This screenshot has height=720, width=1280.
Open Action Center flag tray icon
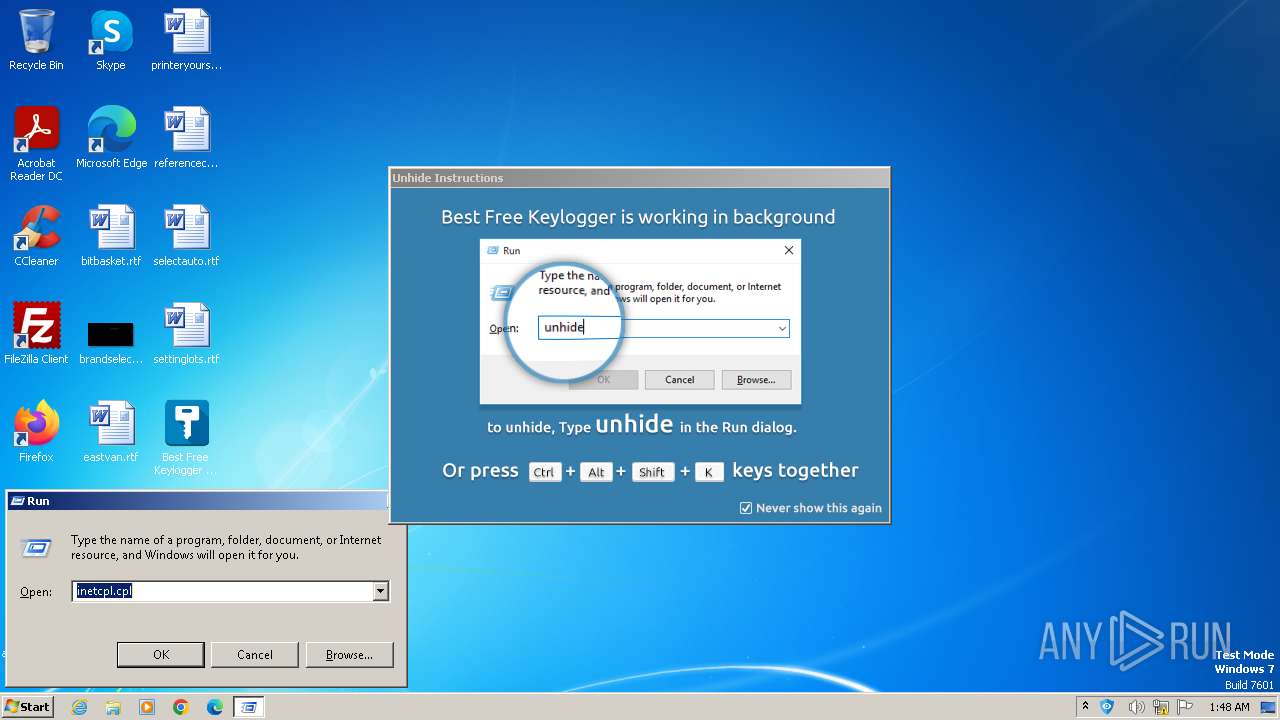[1185, 707]
